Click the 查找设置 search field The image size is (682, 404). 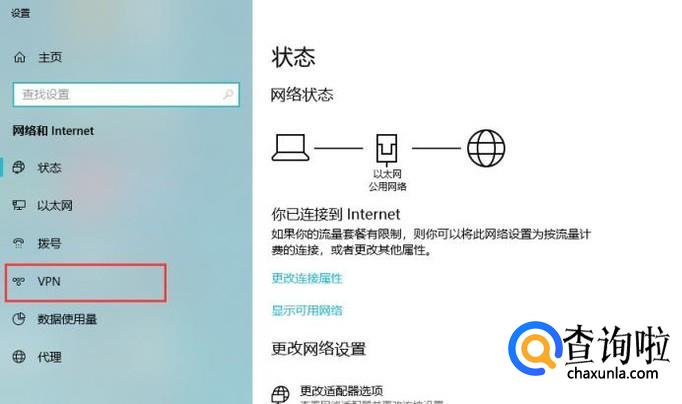click(x=126, y=94)
